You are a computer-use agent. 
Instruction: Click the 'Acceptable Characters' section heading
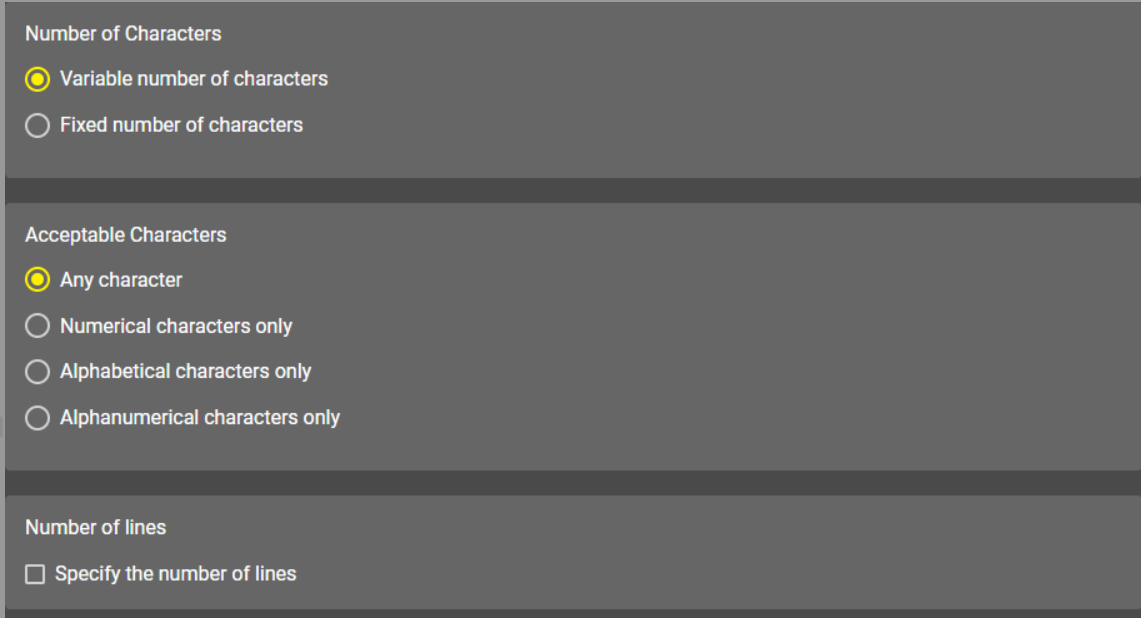pyautogui.click(x=126, y=235)
